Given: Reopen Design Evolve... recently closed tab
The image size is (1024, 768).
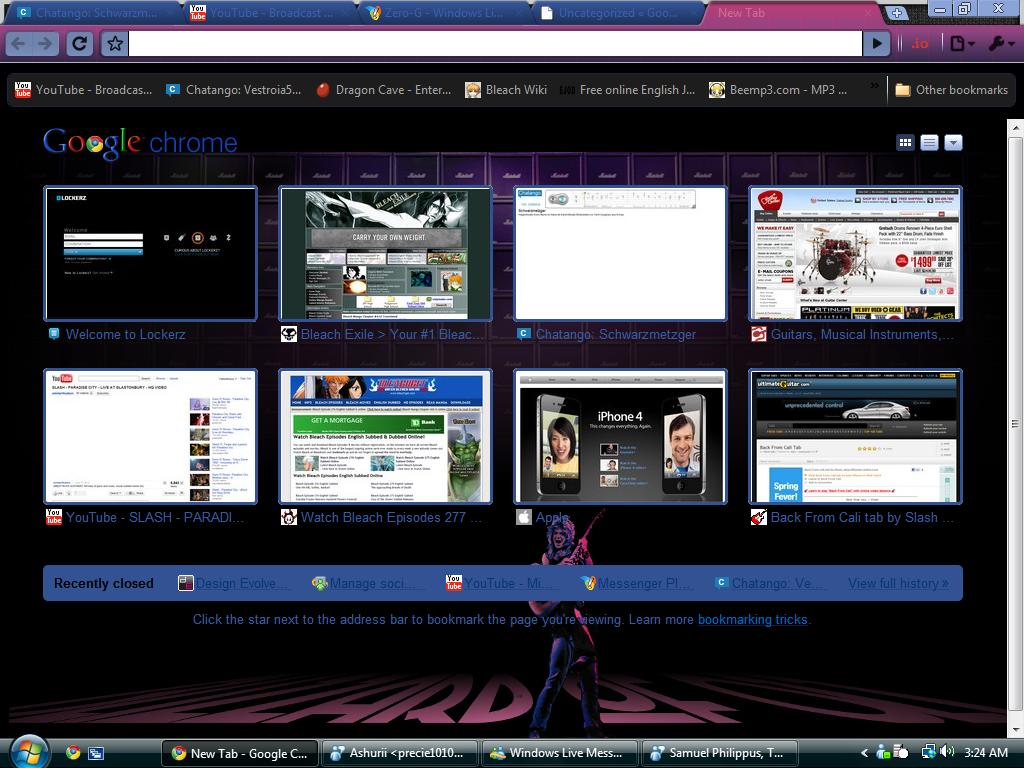Looking at the screenshot, I should (x=233, y=583).
